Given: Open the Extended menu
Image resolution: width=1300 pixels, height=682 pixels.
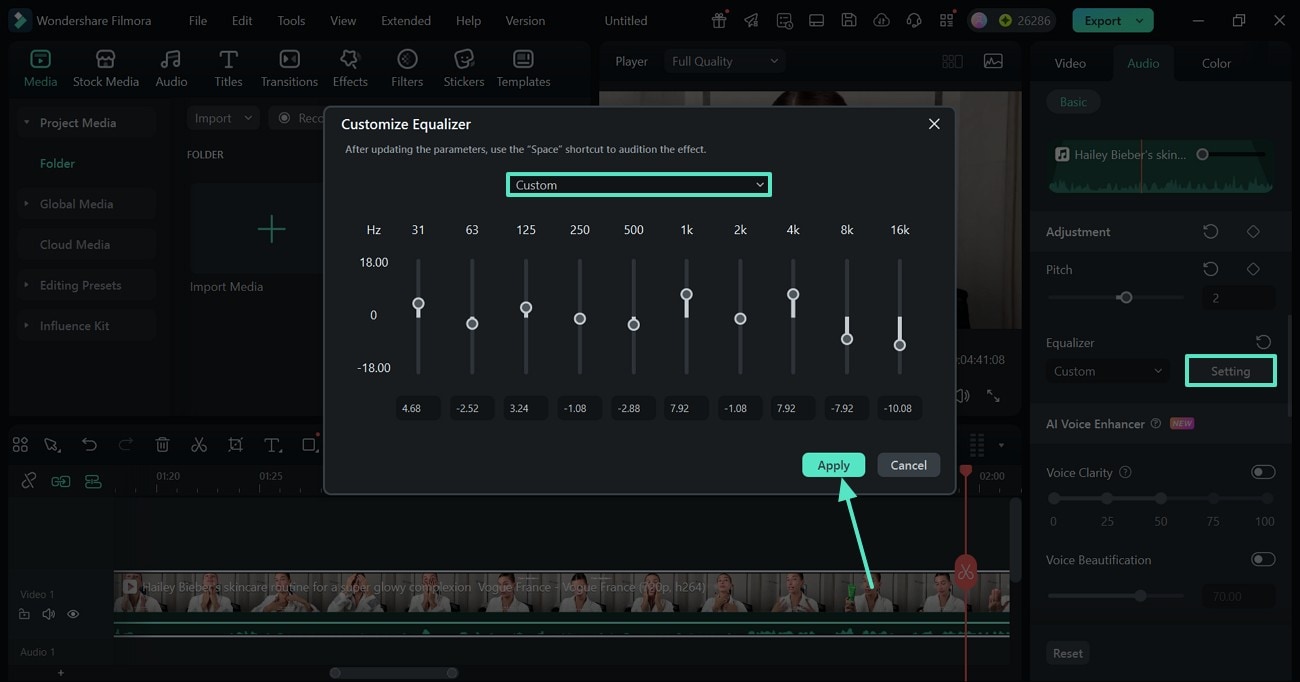Looking at the screenshot, I should point(406,20).
